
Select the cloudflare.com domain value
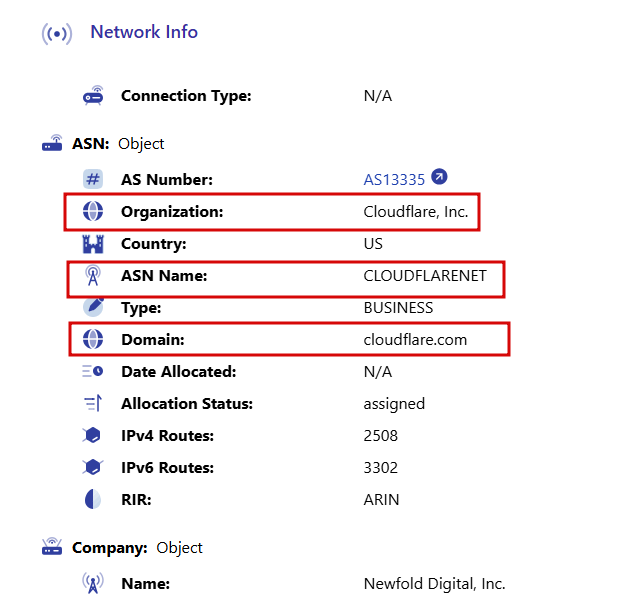(x=415, y=340)
